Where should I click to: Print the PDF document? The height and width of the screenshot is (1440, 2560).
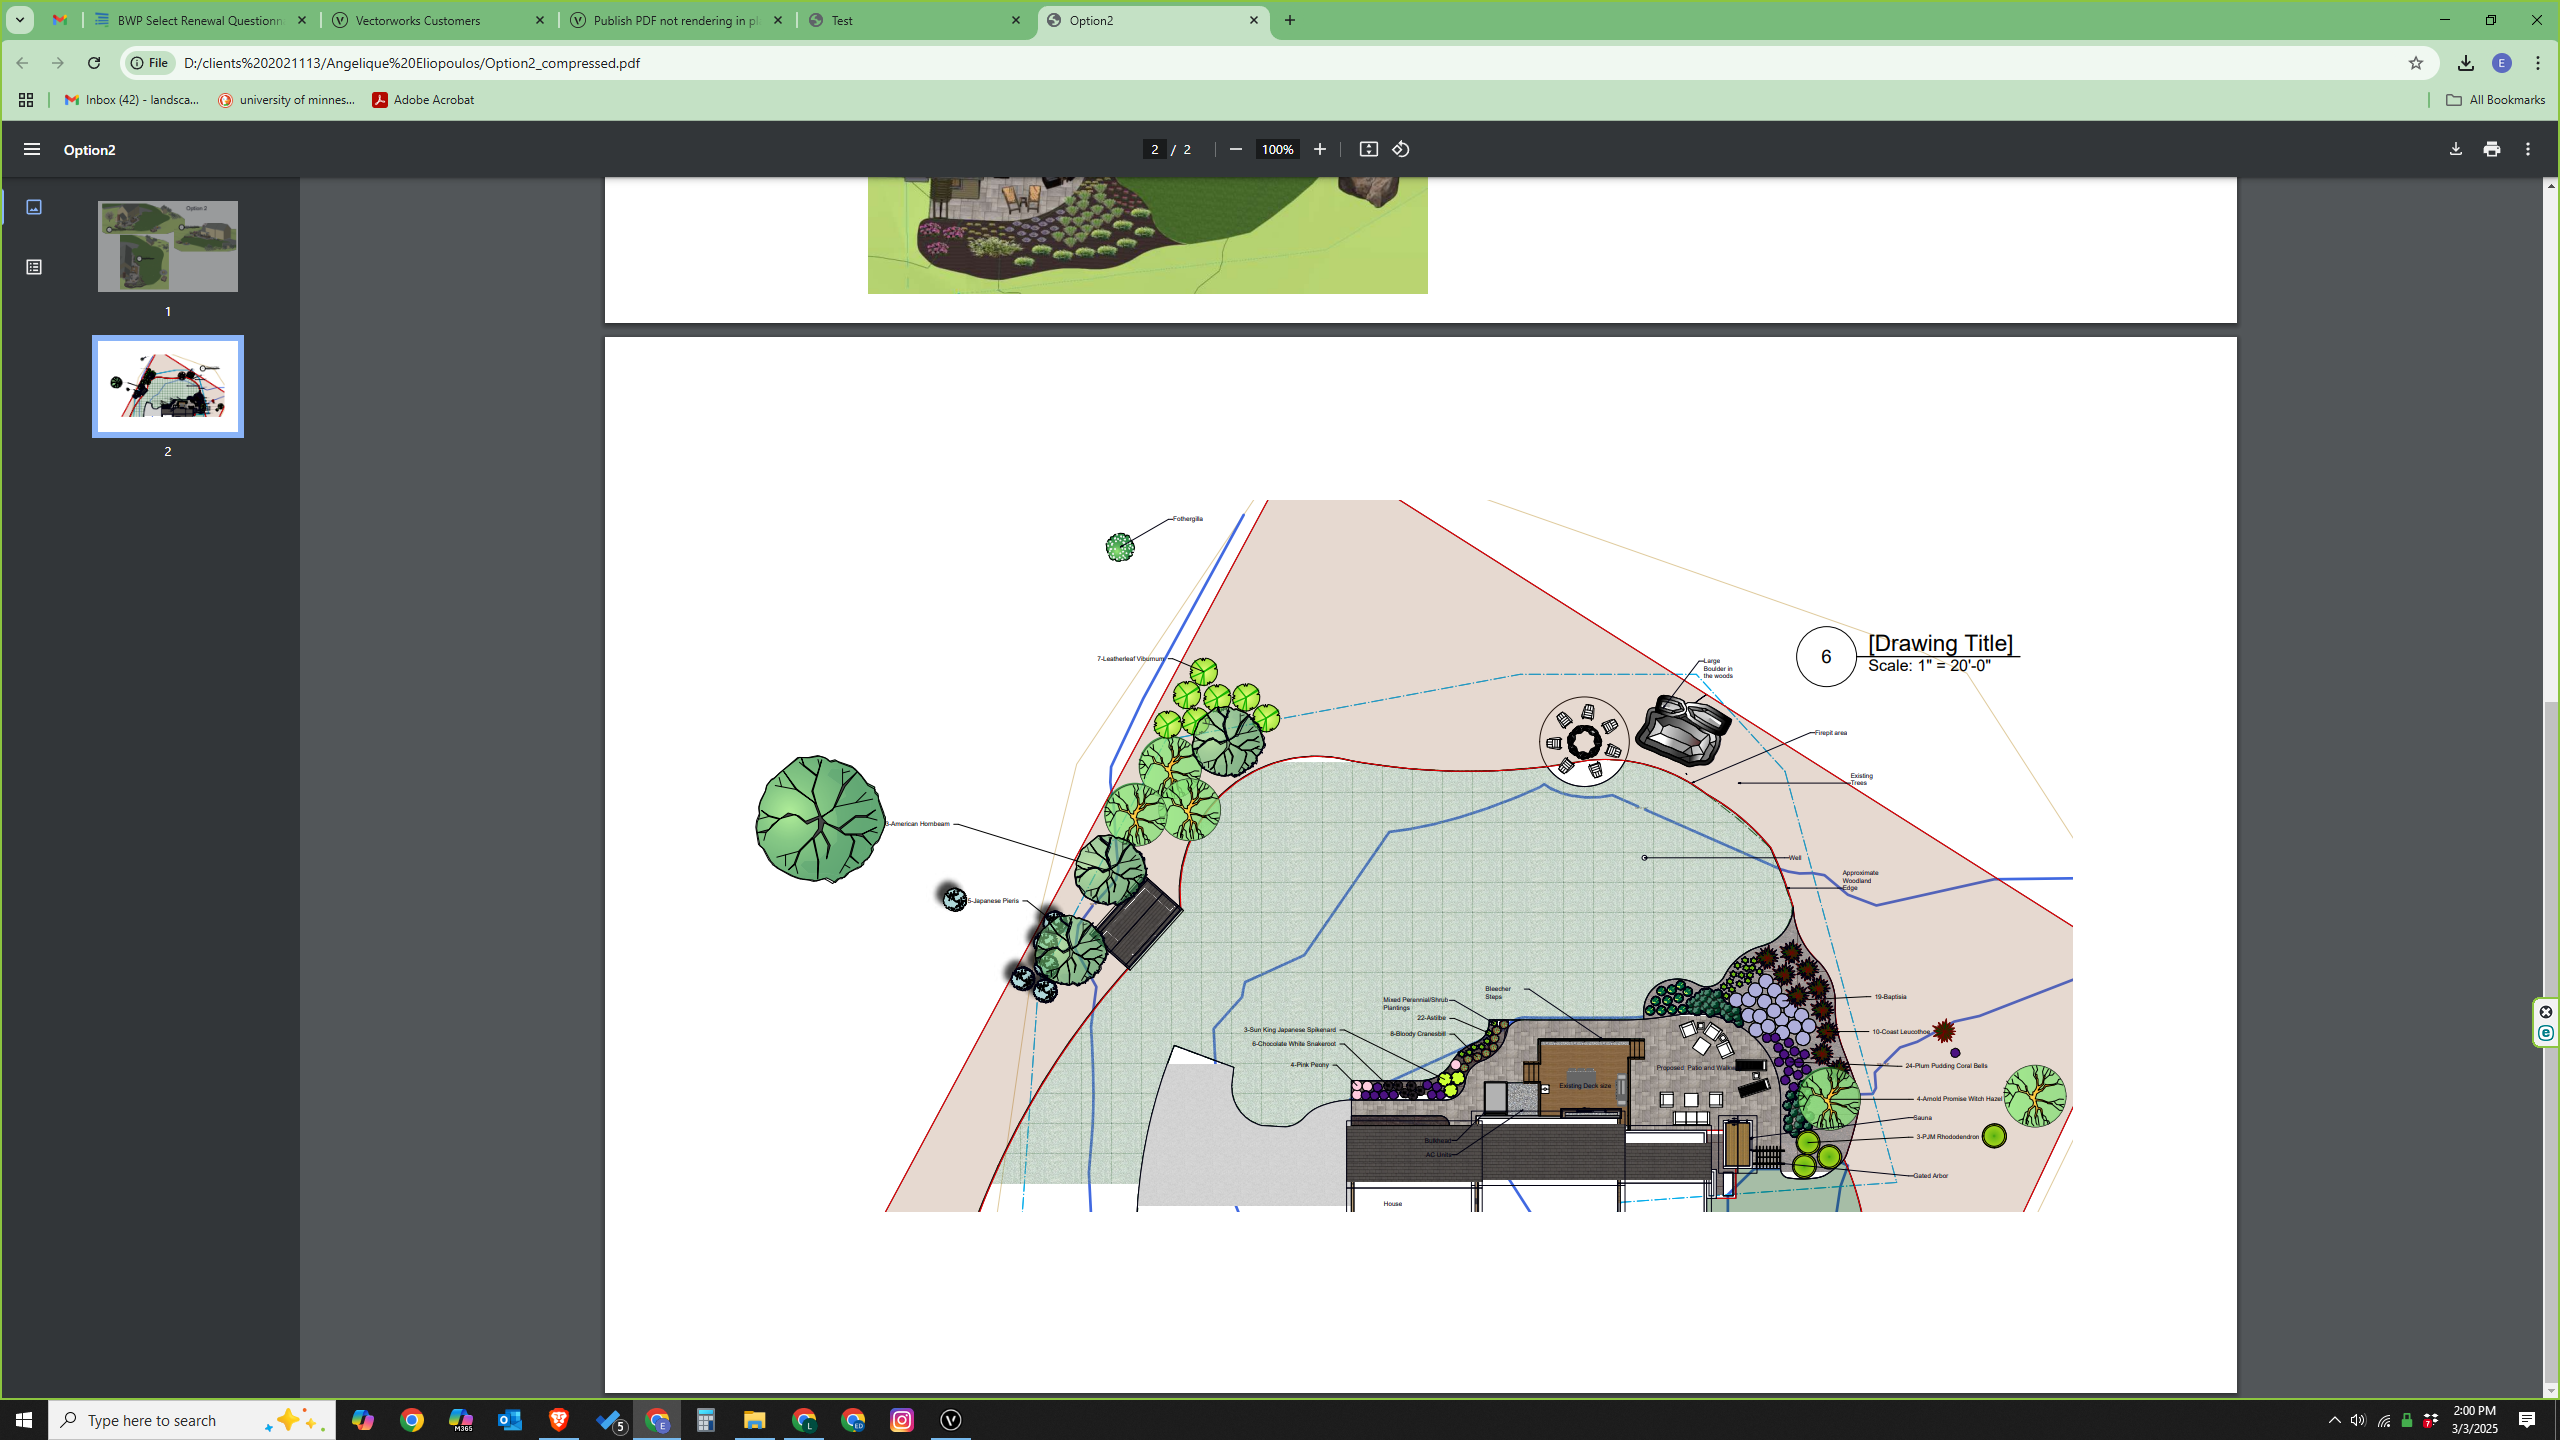tap(2492, 149)
